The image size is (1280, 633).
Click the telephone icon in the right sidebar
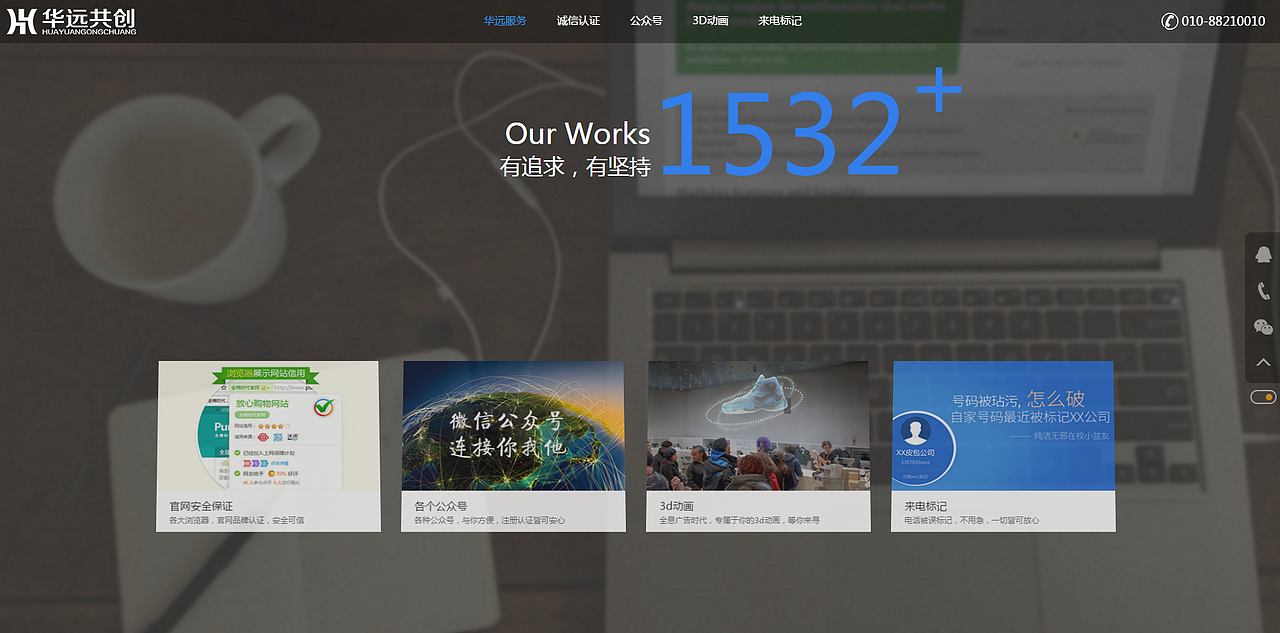(1263, 290)
